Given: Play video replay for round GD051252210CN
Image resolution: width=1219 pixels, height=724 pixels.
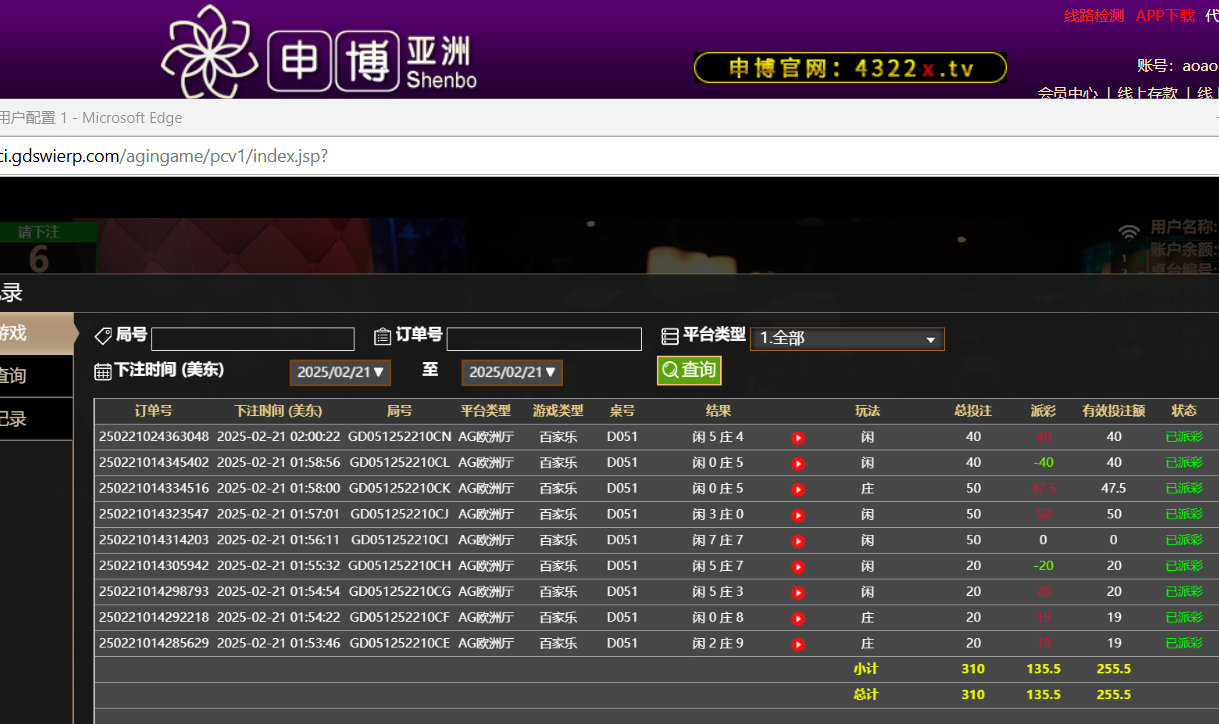Looking at the screenshot, I should click(798, 438).
